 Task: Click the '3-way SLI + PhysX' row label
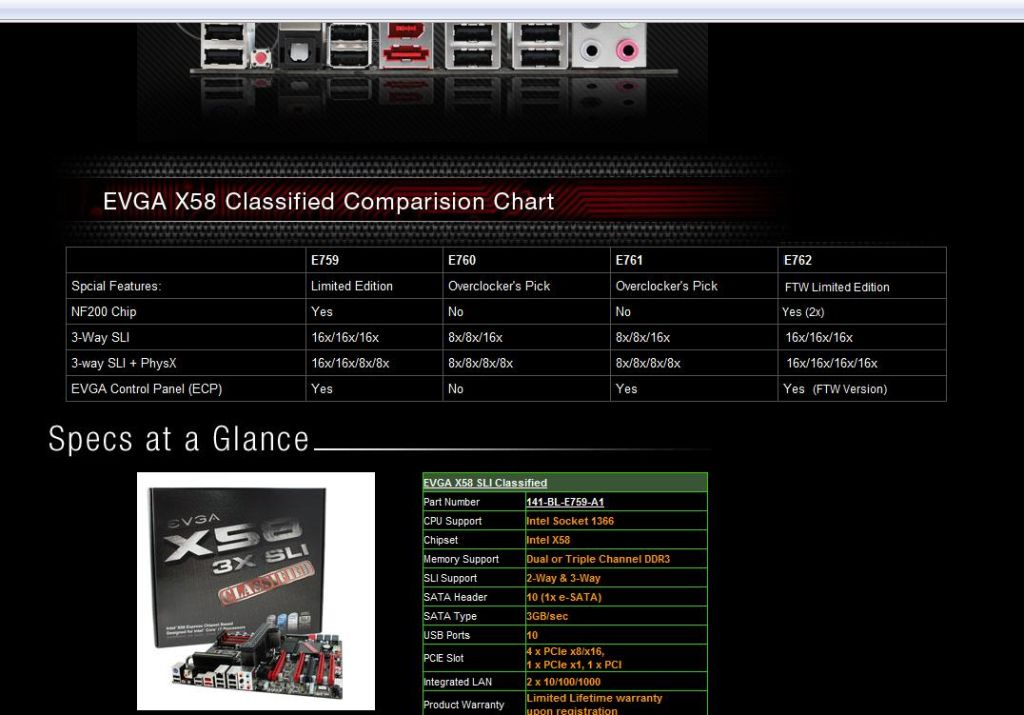pos(123,363)
